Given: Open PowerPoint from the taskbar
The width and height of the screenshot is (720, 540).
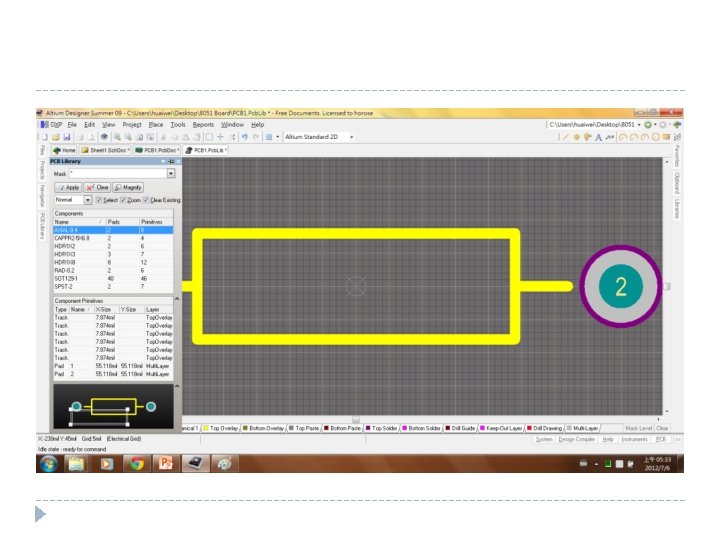Looking at the screenshot, I should tap(166, 463).
